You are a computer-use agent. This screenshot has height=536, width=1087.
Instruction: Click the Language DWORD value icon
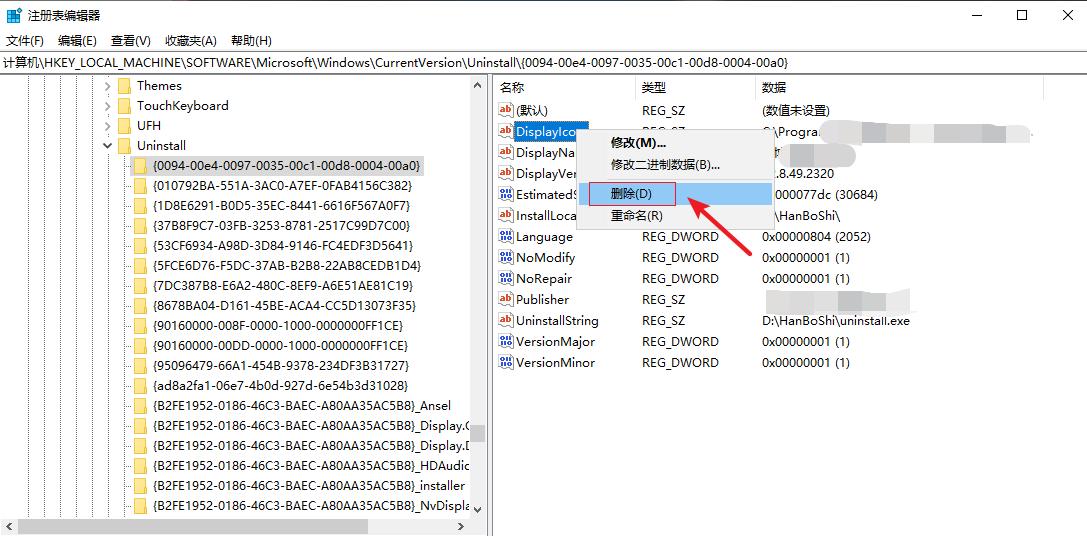click(x=506, y=237)
